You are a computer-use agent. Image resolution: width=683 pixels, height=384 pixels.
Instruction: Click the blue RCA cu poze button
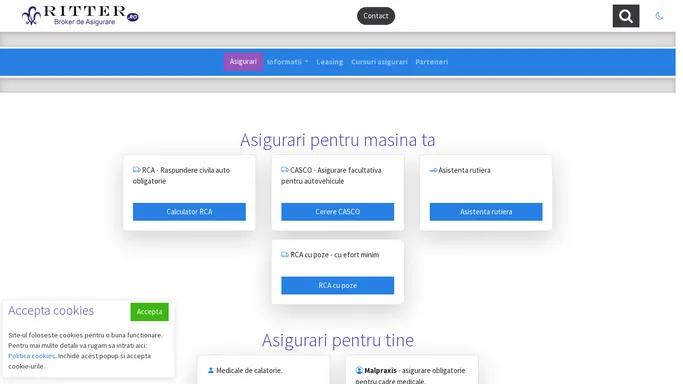[x=338, y=286]
